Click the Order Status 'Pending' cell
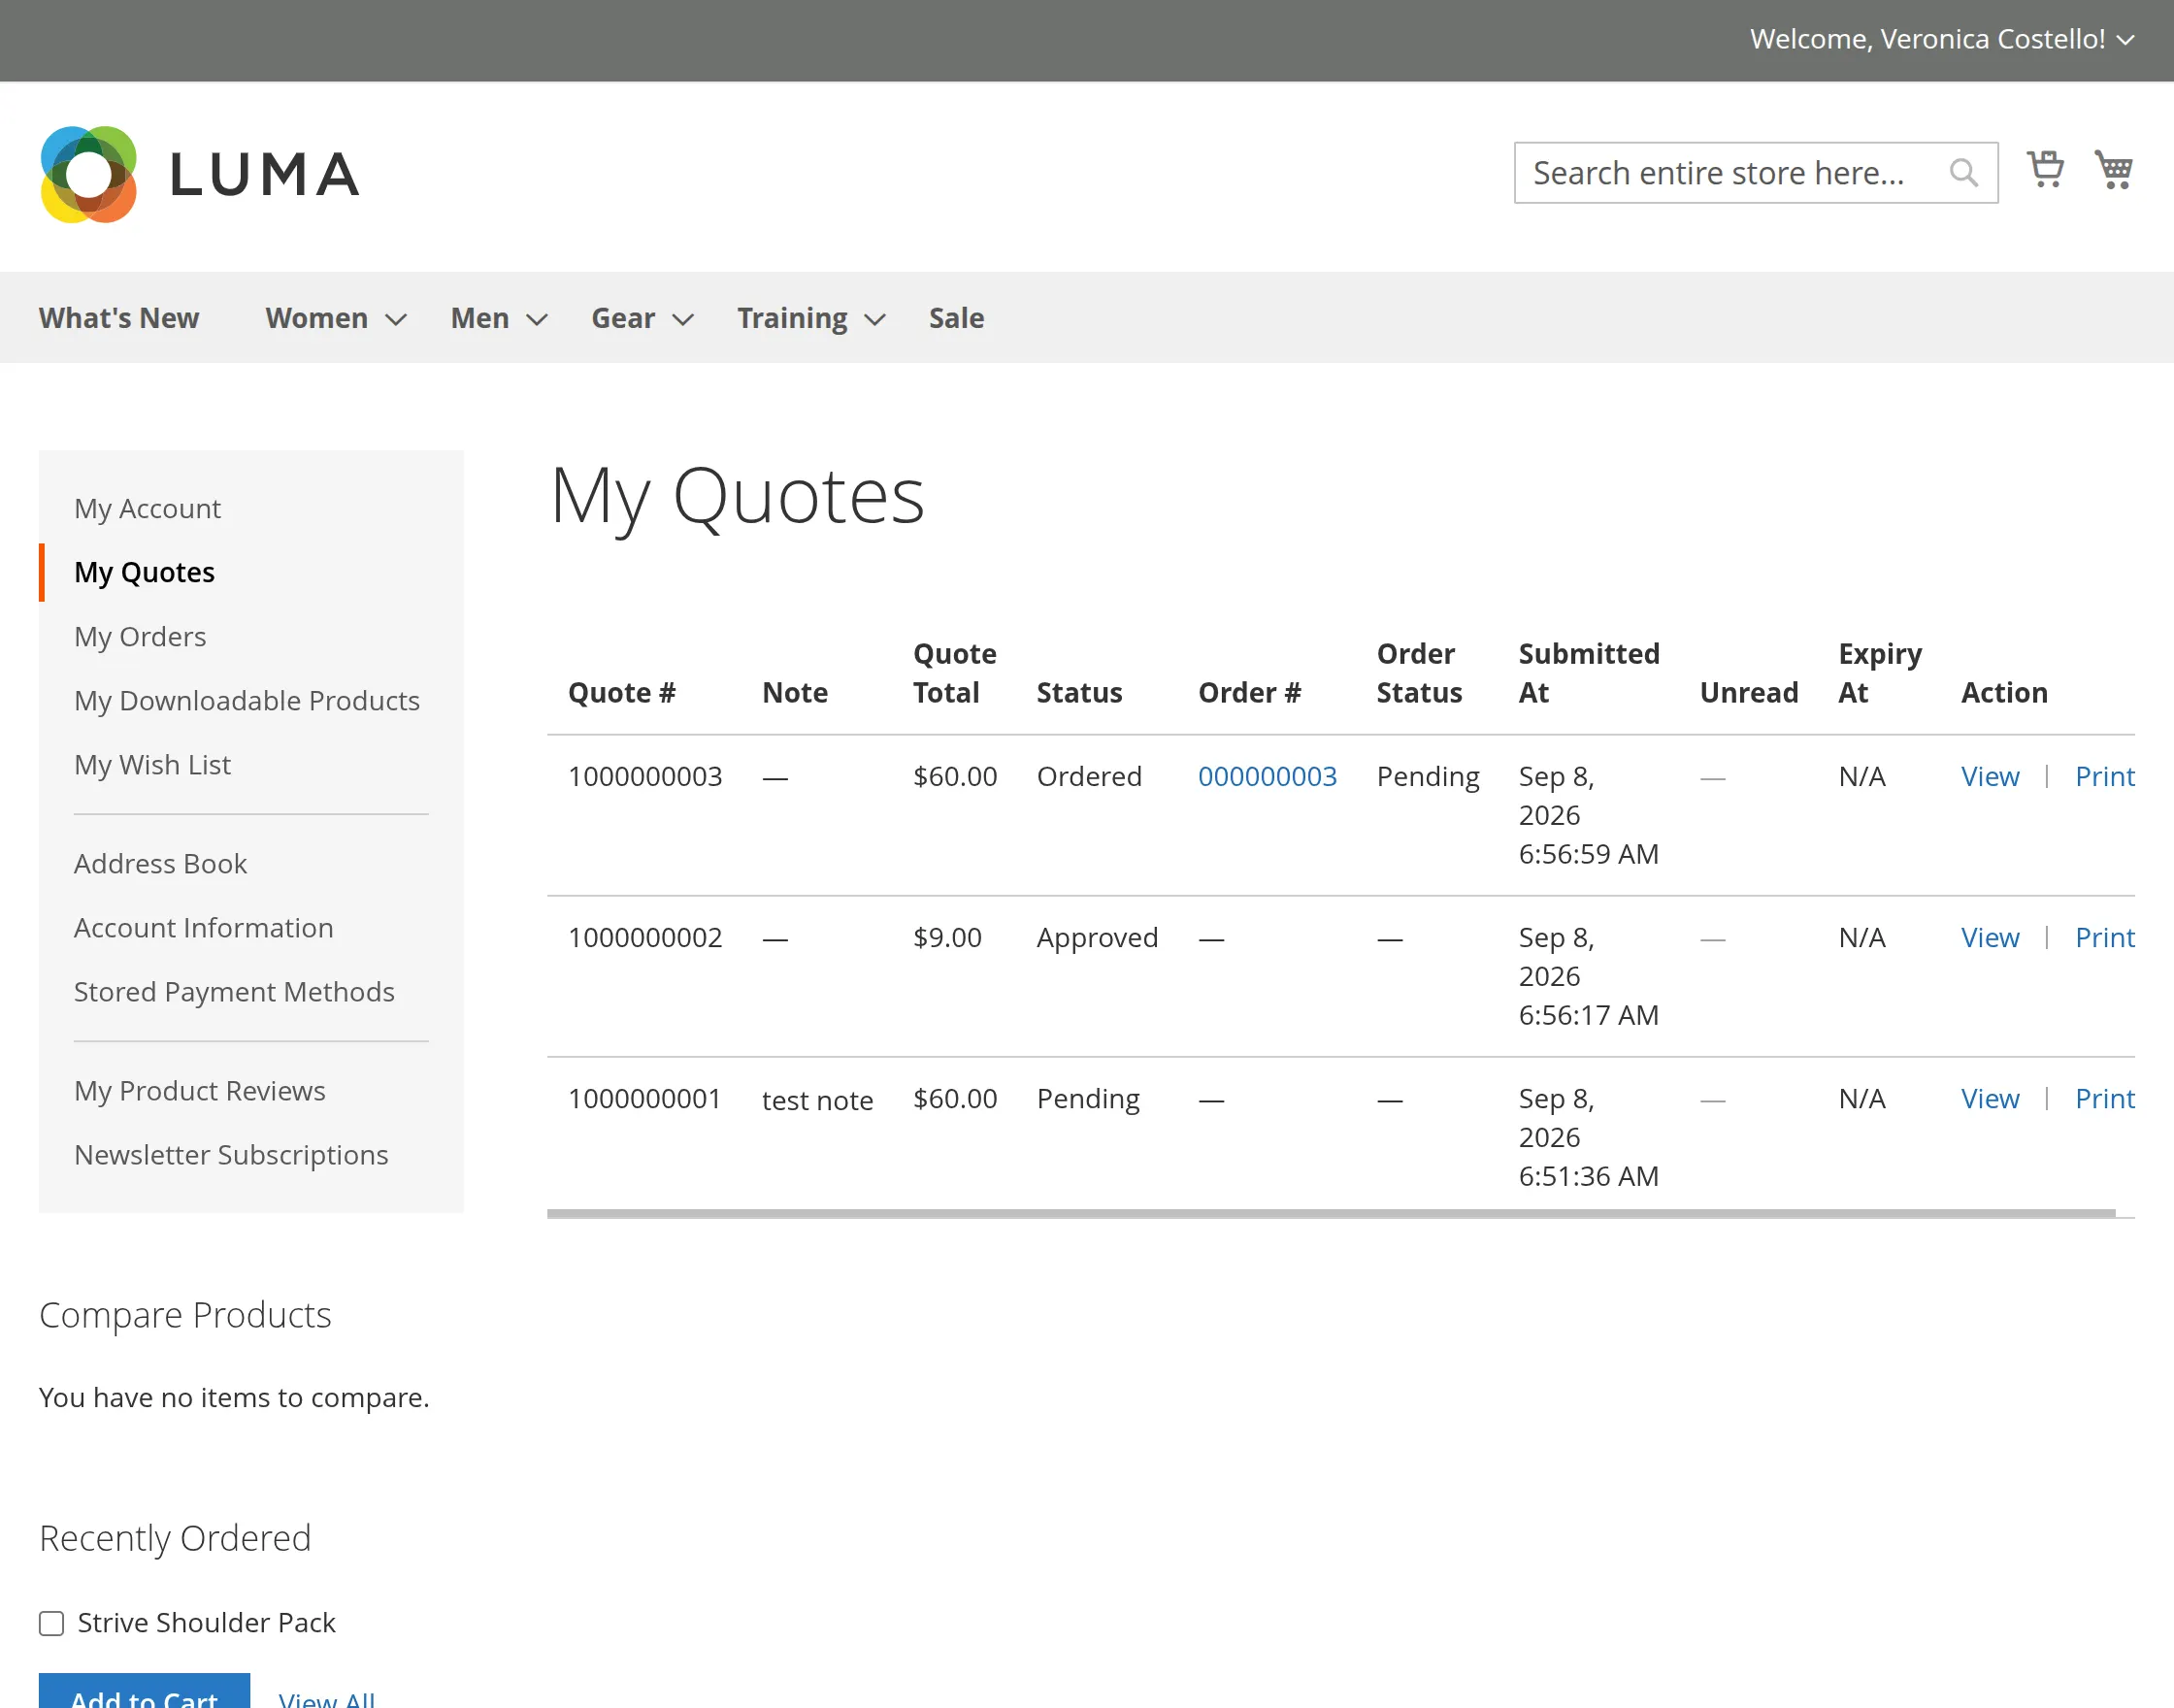This screenshot has height=1708, width=2174. (x=1428, y=776)
